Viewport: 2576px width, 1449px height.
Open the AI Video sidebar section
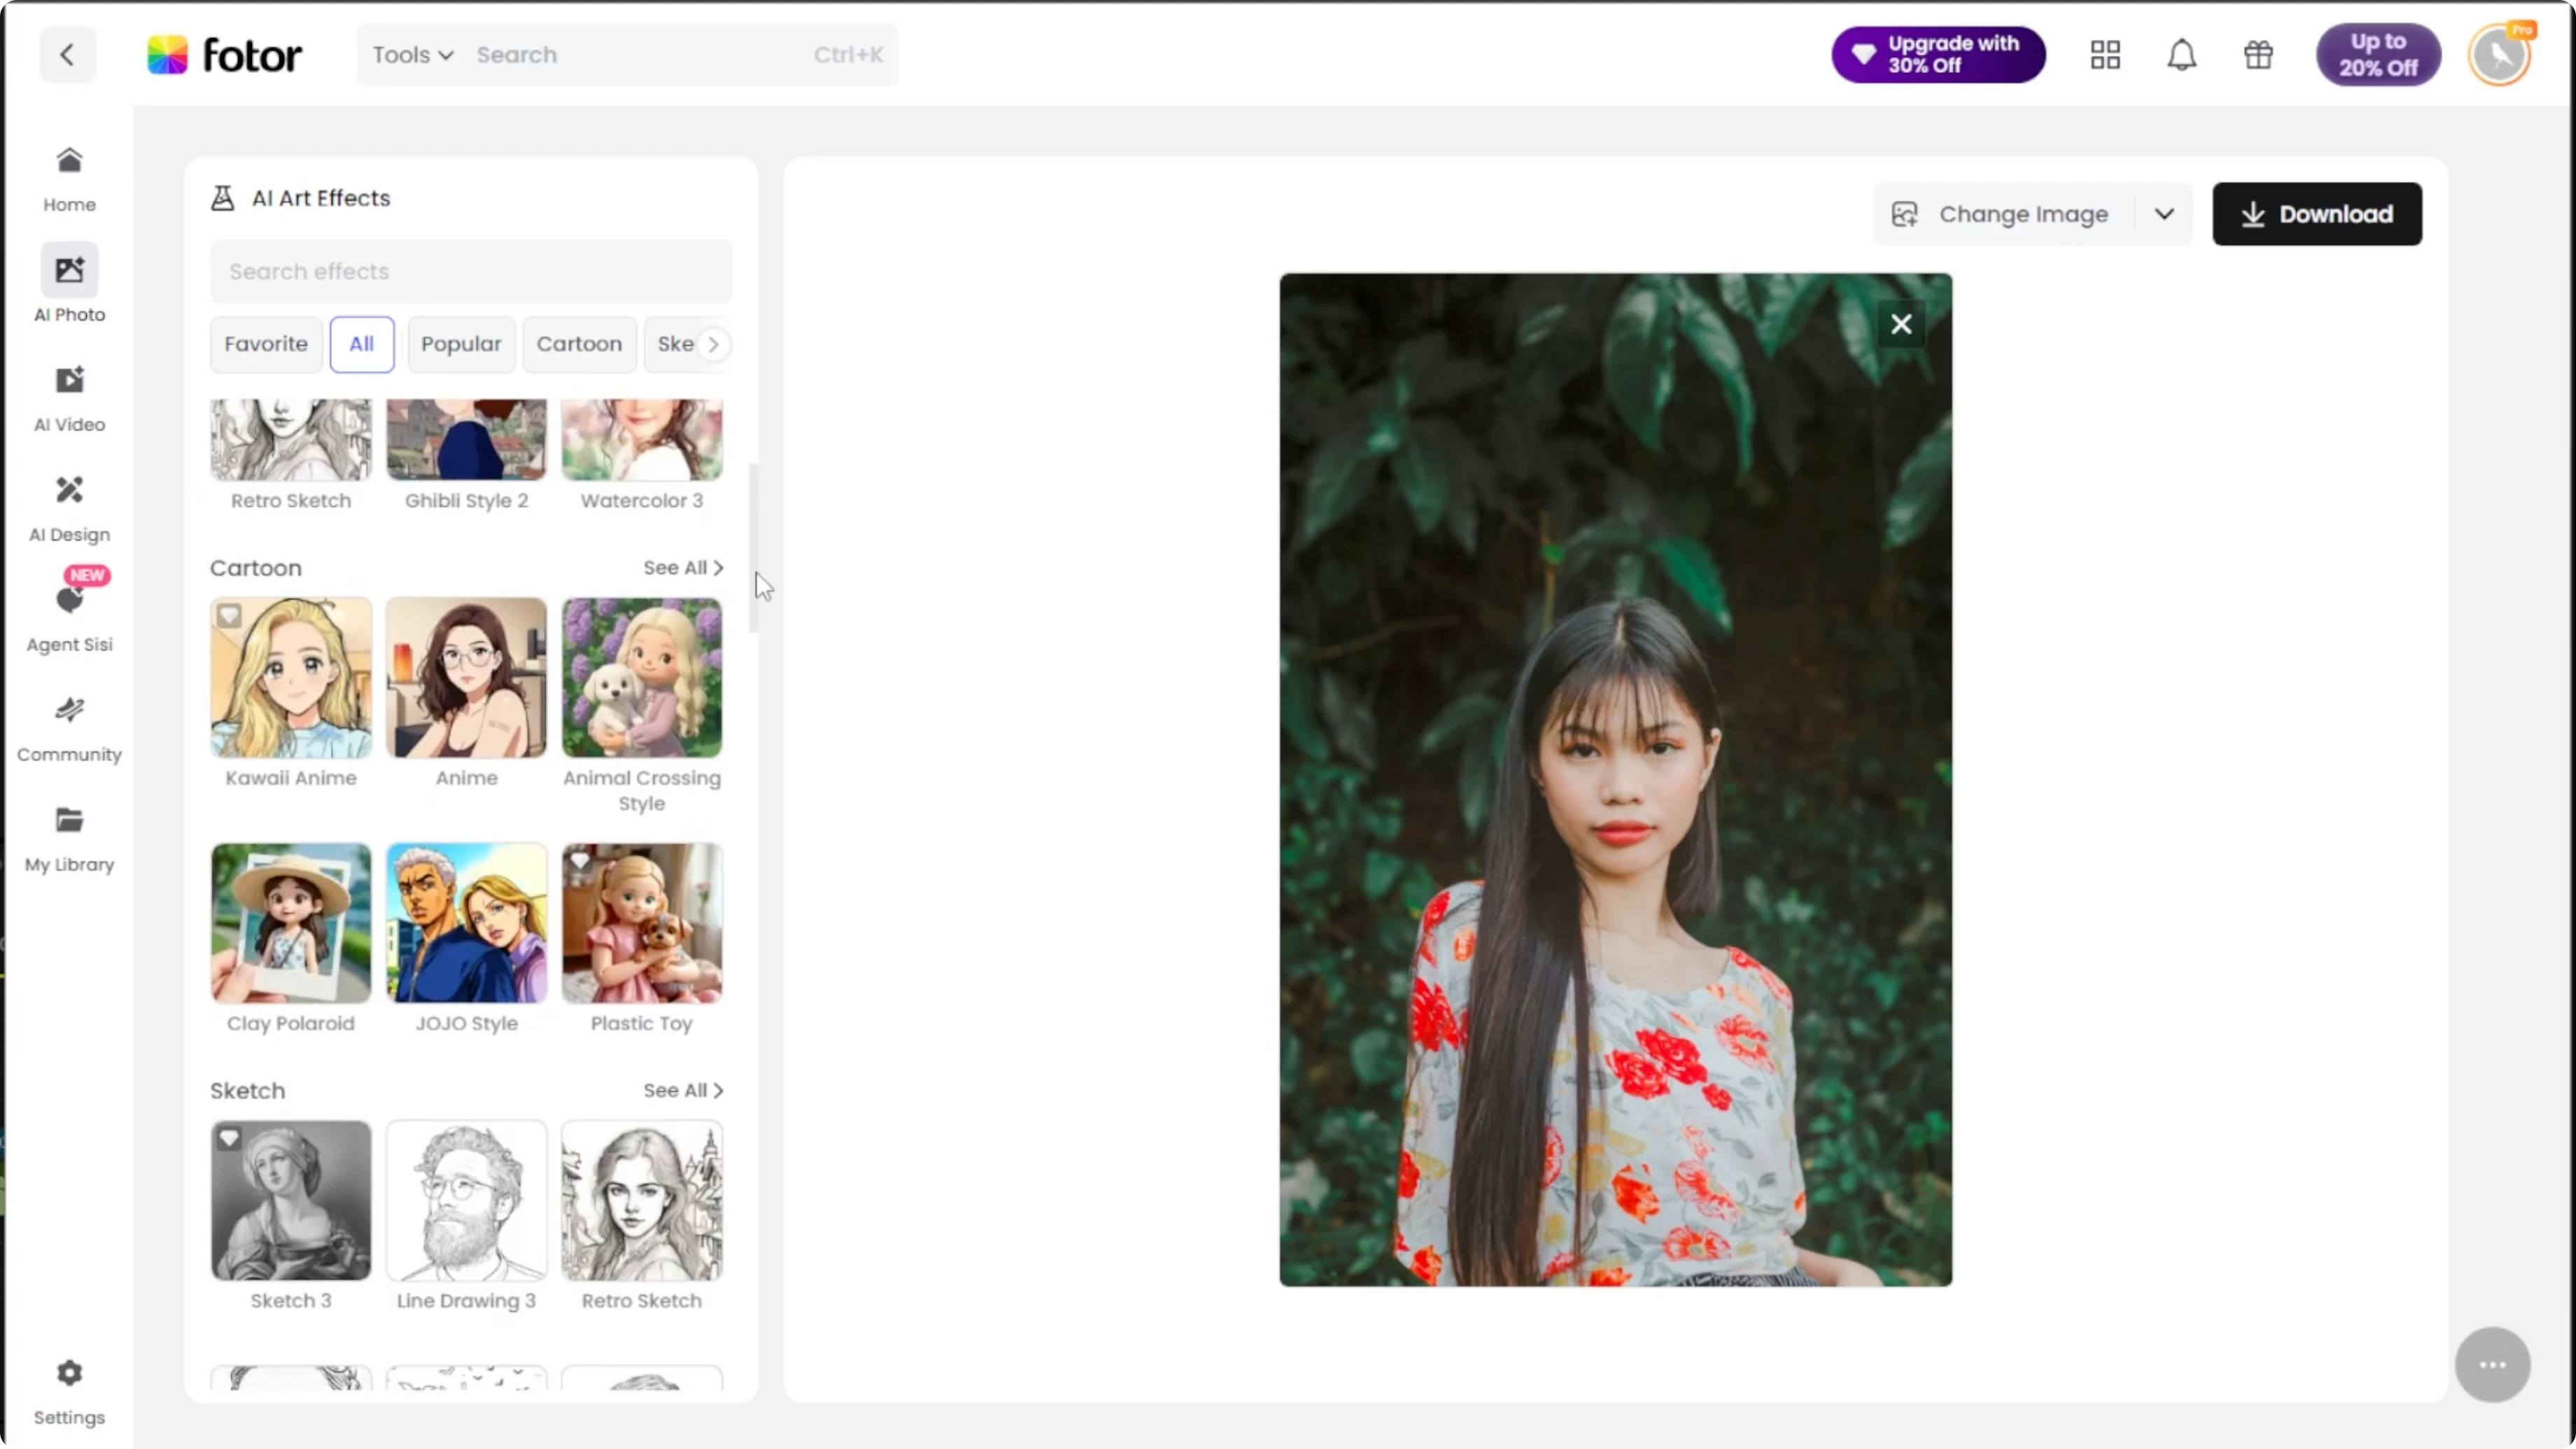(x=69, y=398)
